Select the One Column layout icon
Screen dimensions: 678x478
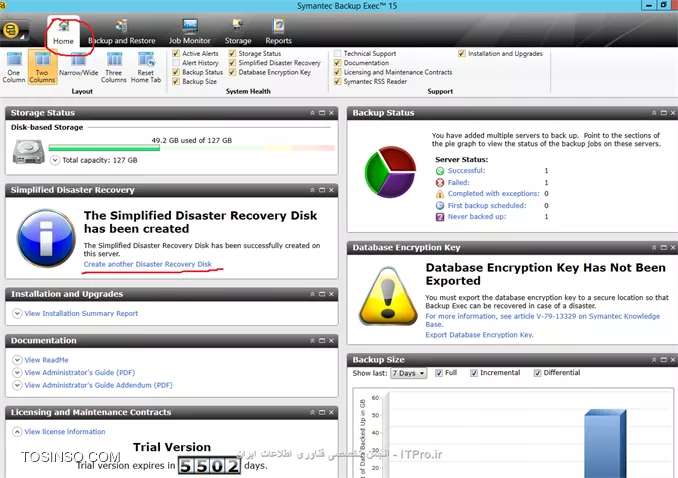pos(14,67)
